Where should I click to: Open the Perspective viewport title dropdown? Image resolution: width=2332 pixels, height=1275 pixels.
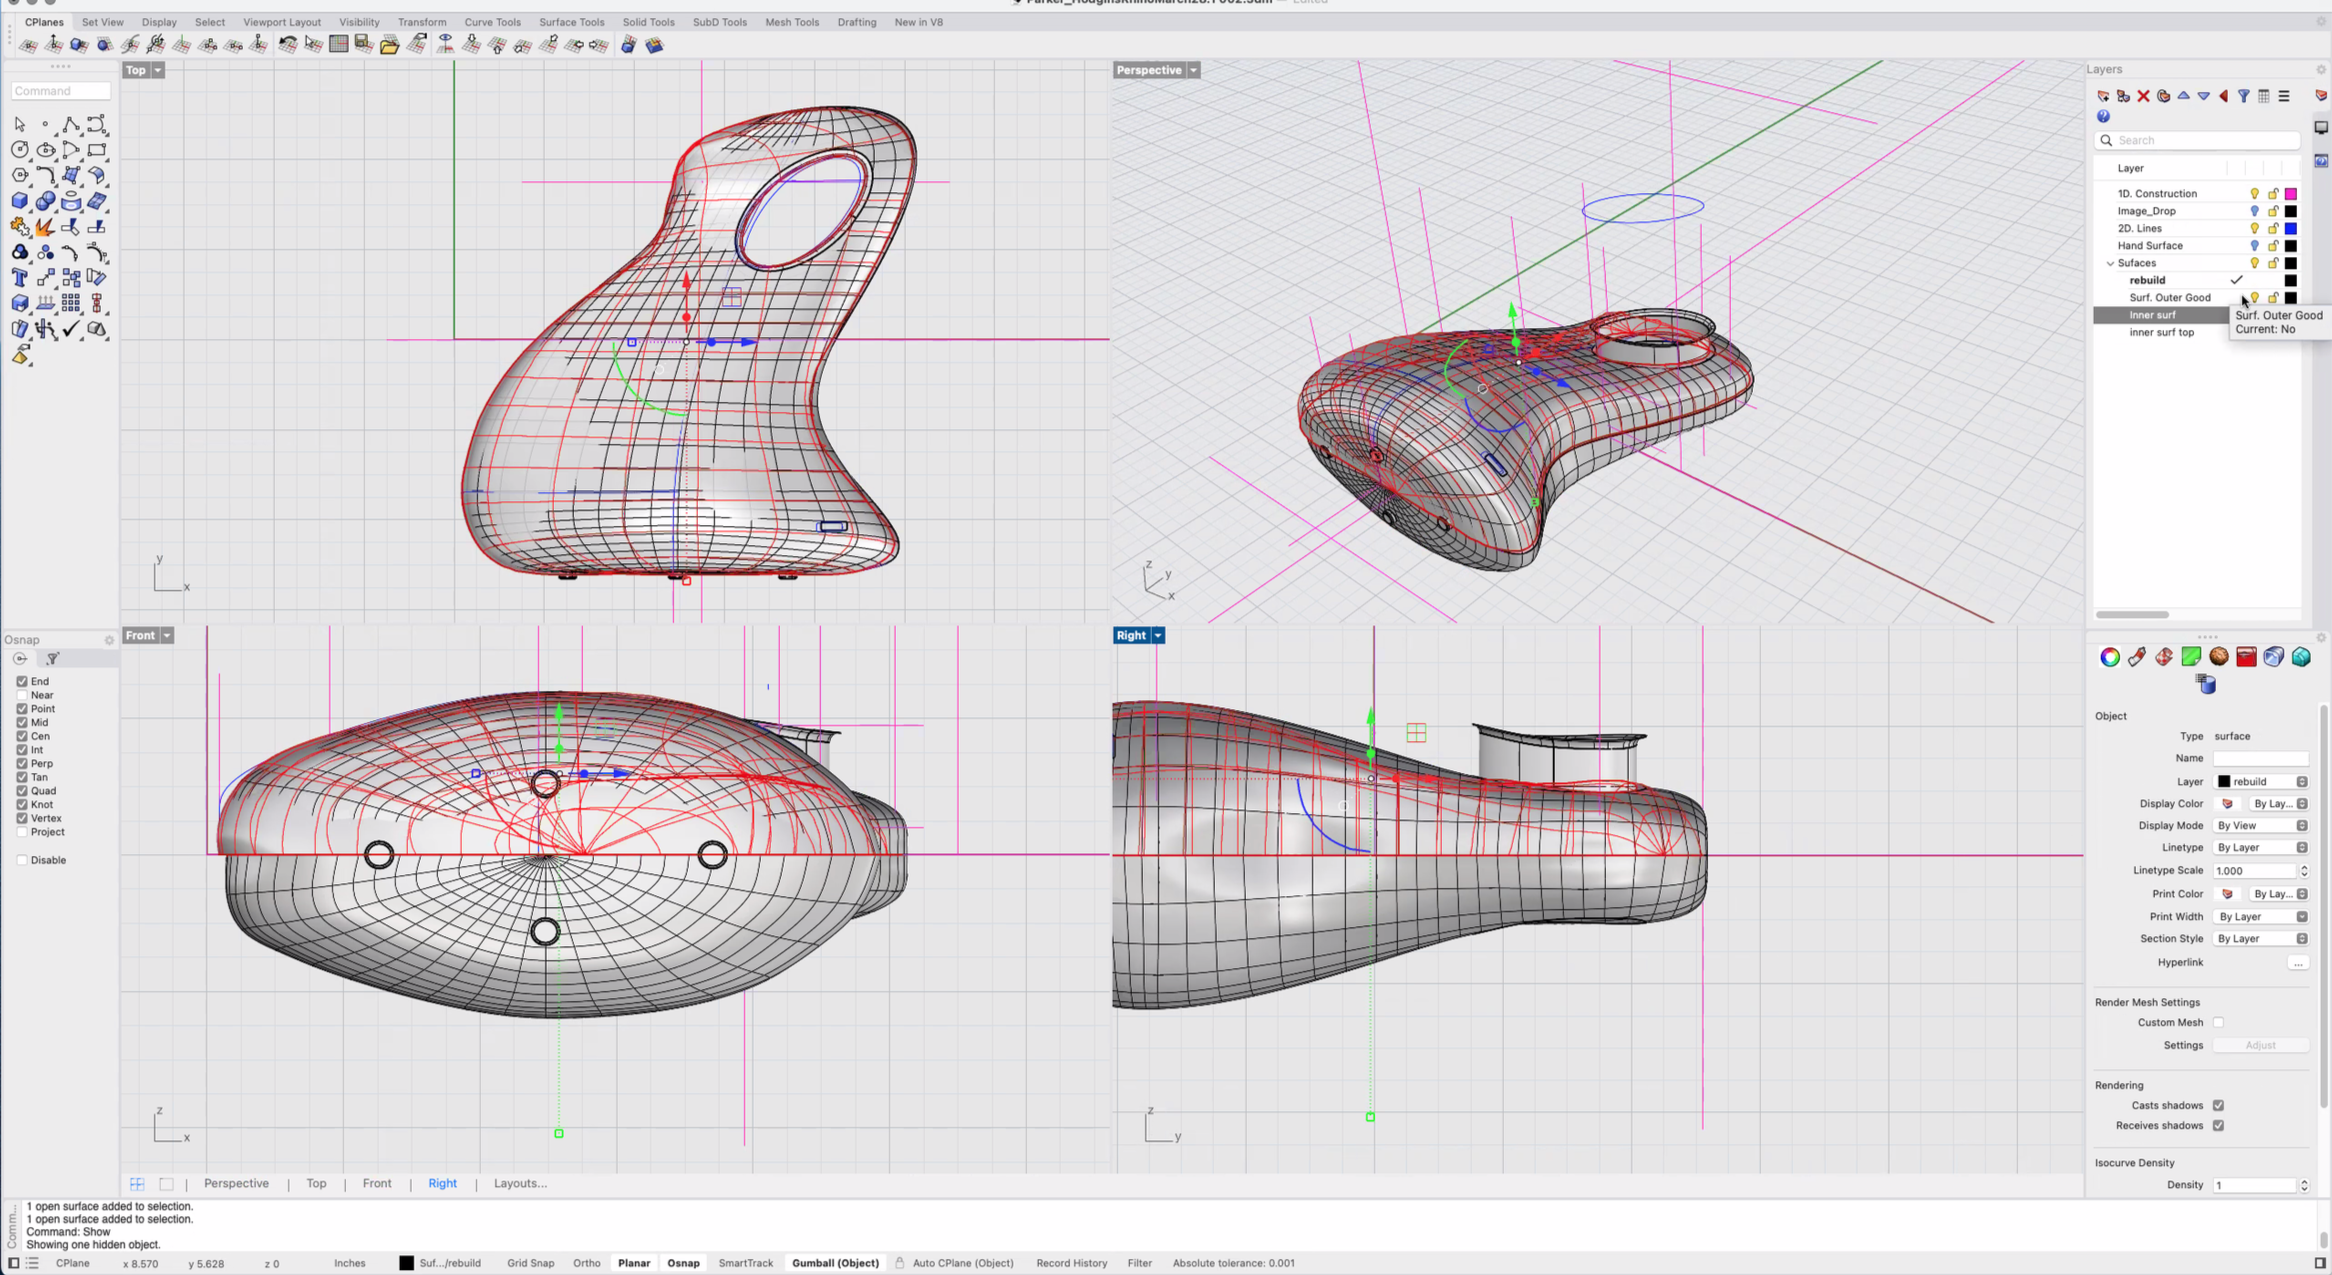click(x=1194, y=70)
